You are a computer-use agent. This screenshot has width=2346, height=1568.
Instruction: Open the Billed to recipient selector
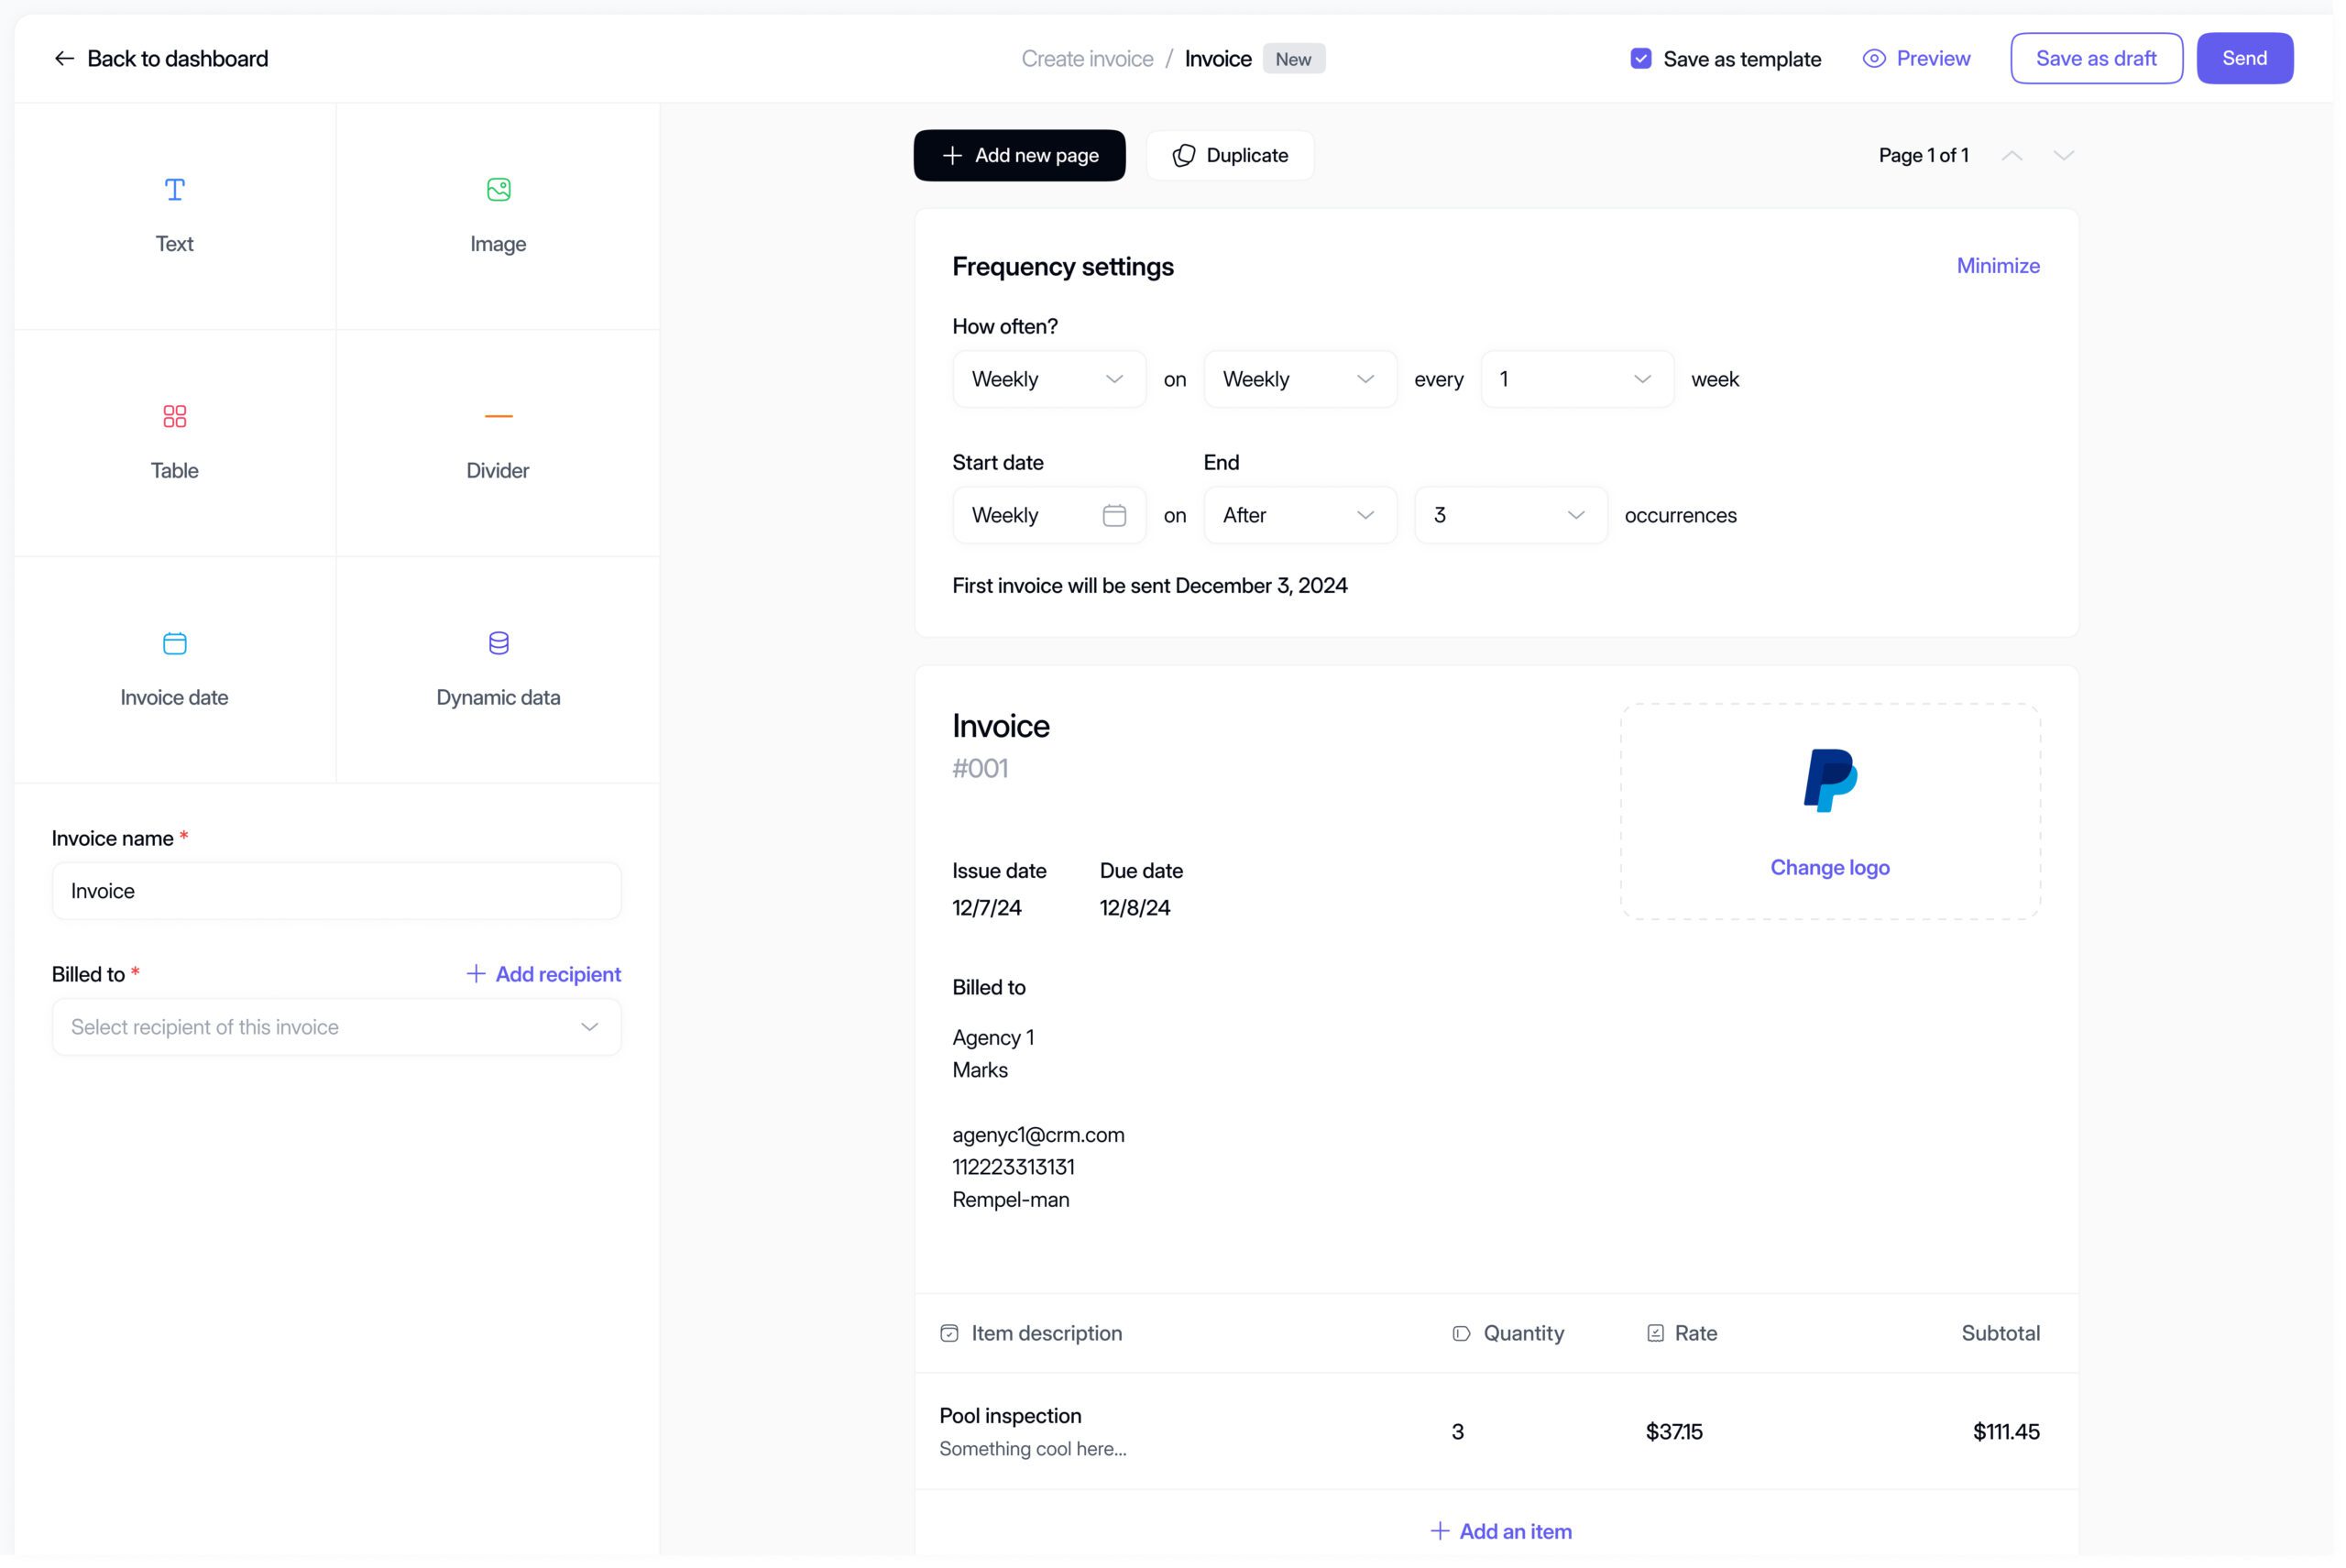tap(336, 1028)
